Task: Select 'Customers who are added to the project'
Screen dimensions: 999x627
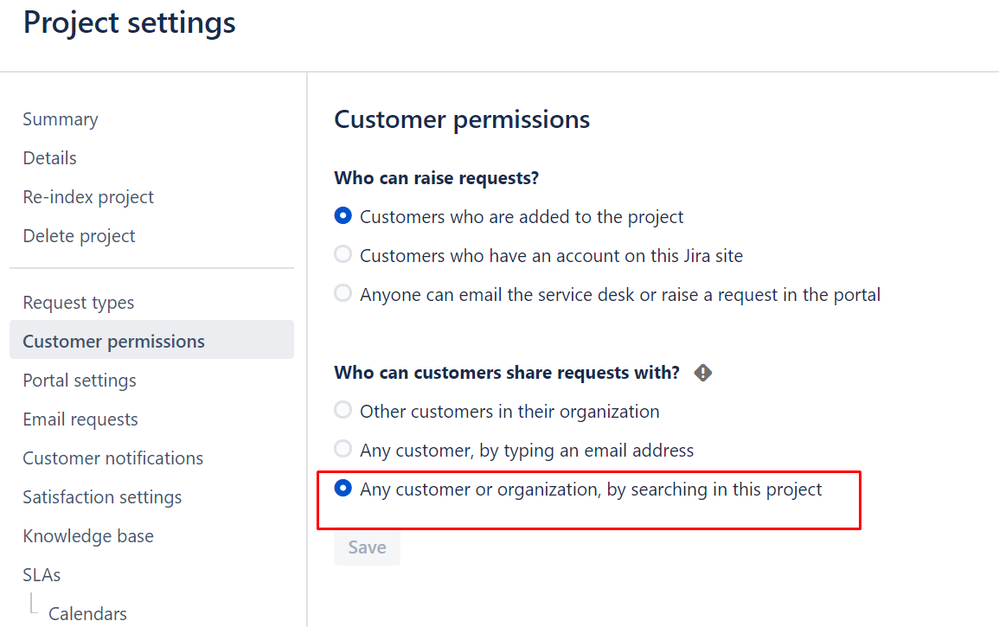Action: click(x=343, y=216)
